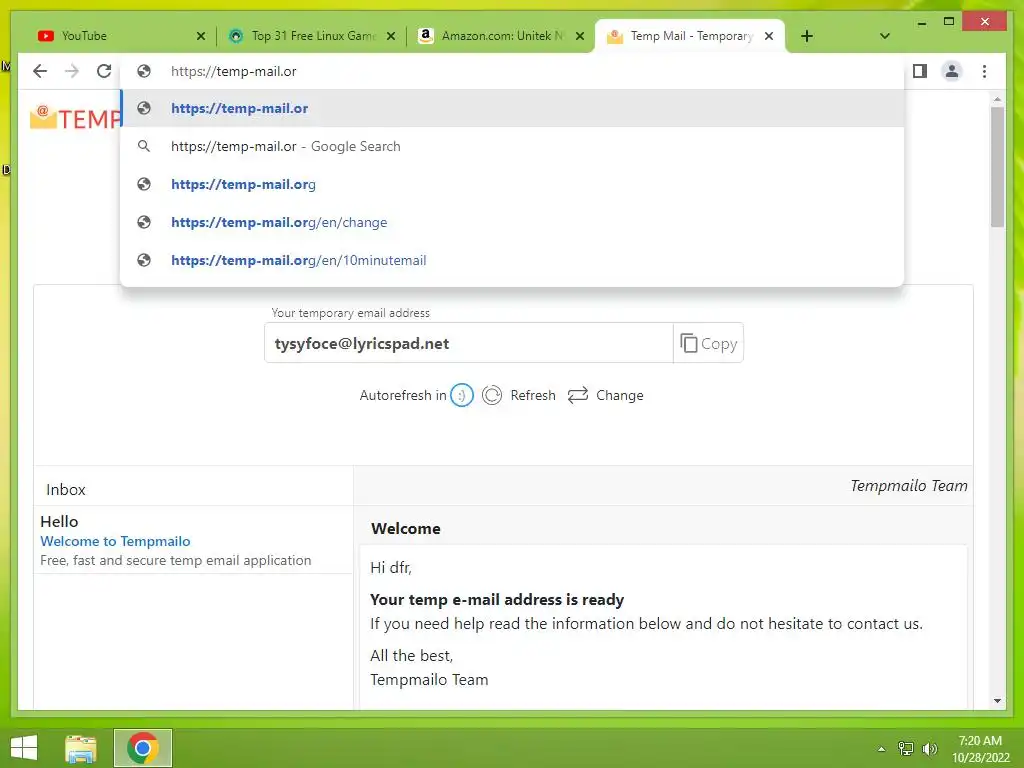Image resolution: width=1024 pixels, height=768 pixels.
Task: Pick the temp-mail.org/en/10minutemail suggestion
Action: click(x=512, y=260)
